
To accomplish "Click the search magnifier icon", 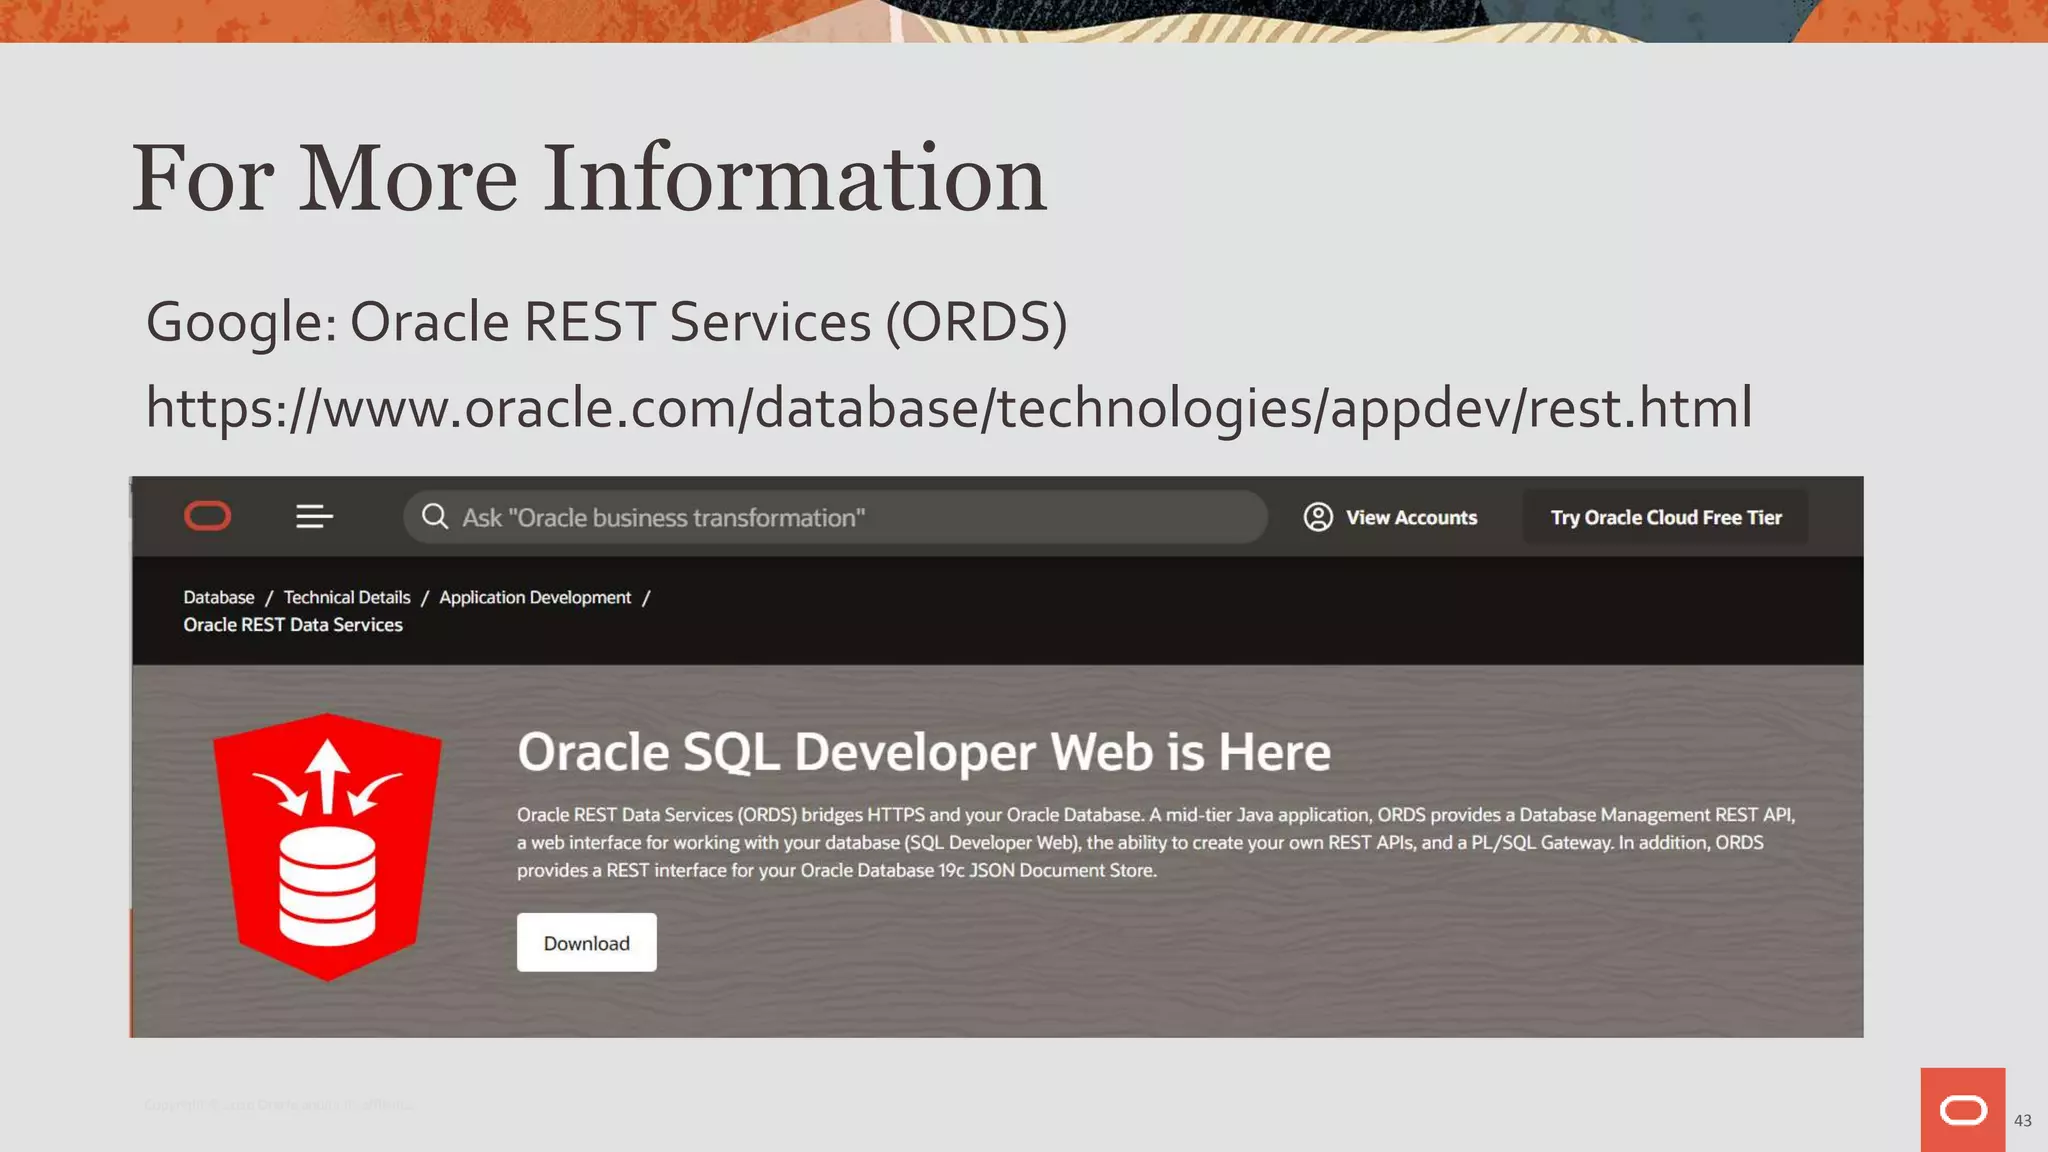I will (435, 516).
